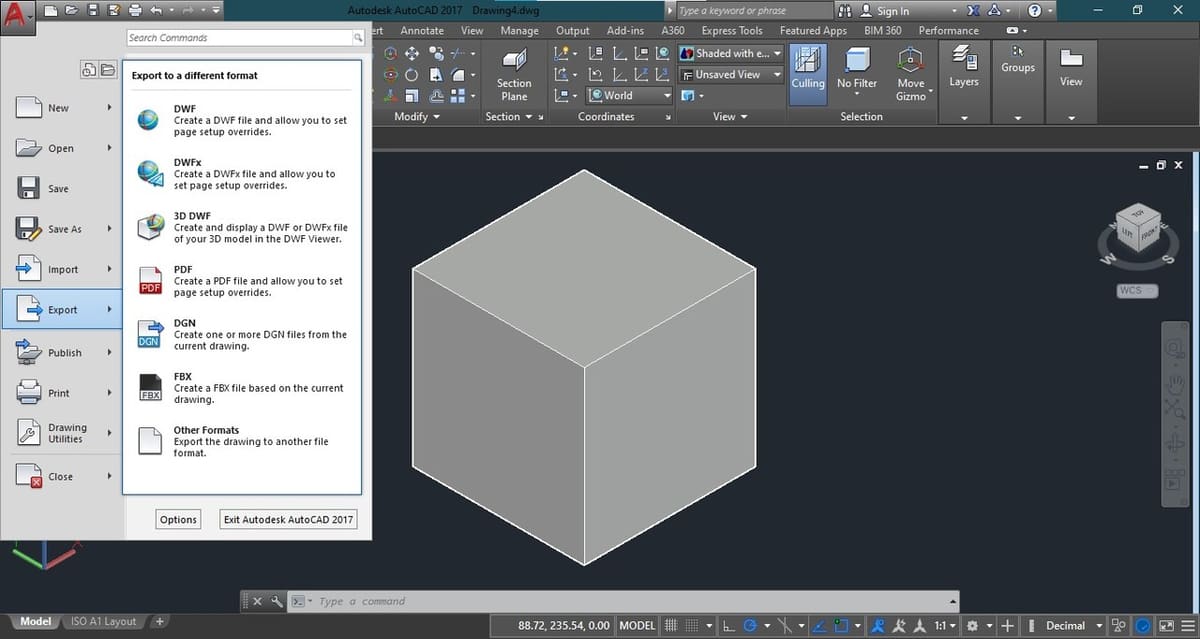The width and height of the screenshot is (1200, 639).
Task: Click the Options button
Action: coord(178,520)
